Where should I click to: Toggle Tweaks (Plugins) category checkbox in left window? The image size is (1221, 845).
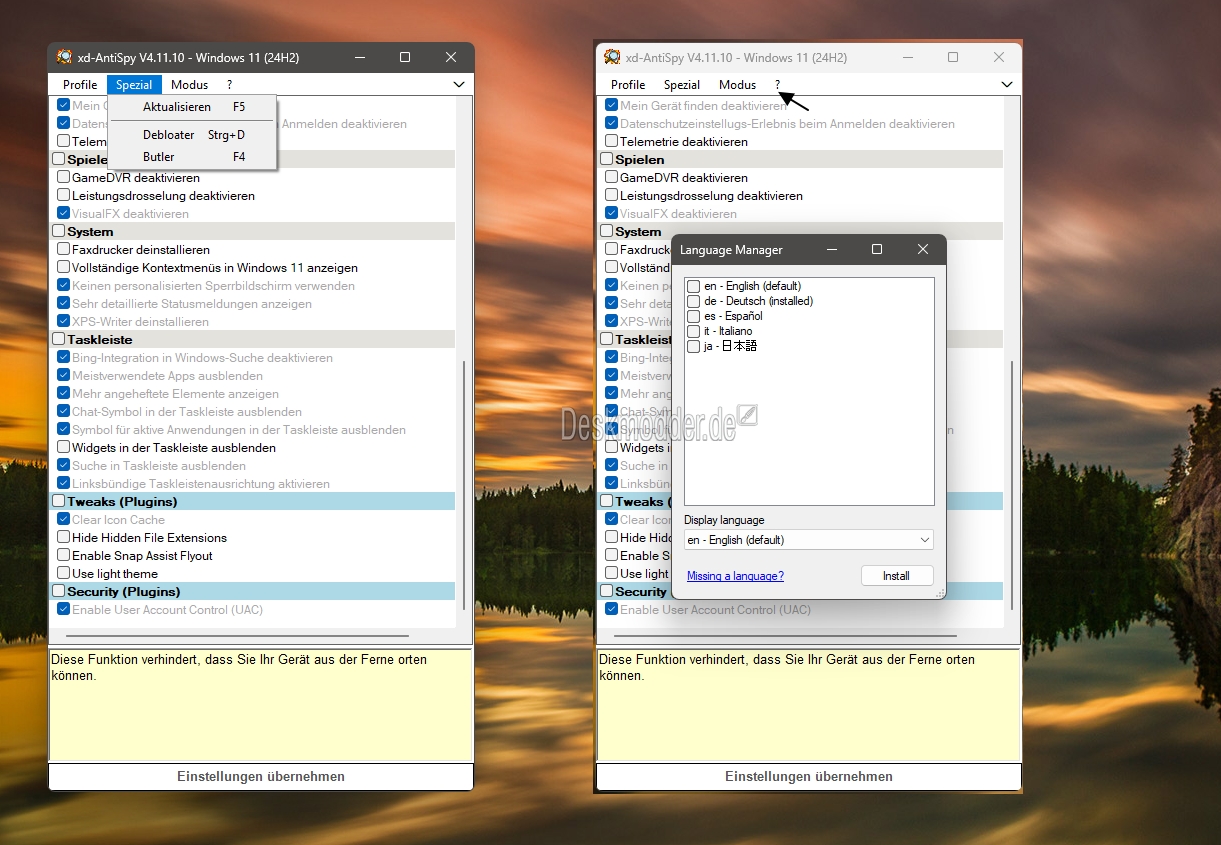point(59,502)
